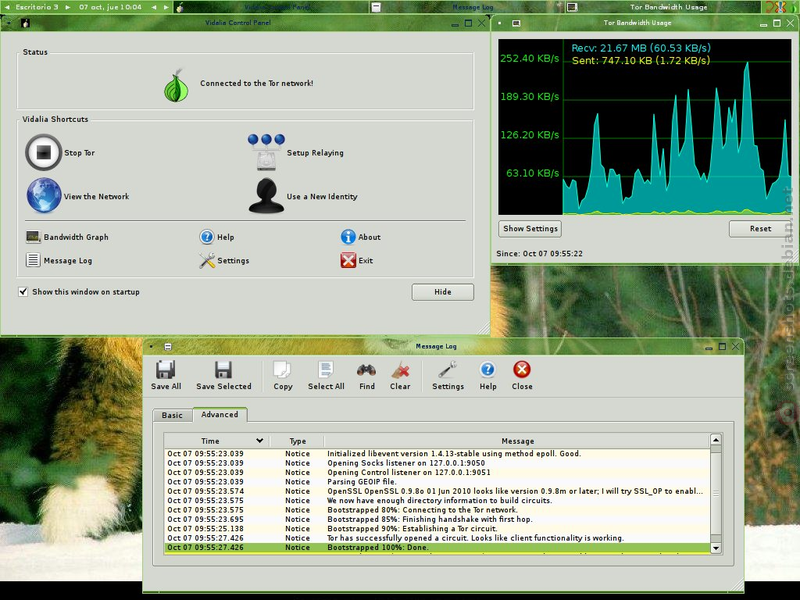Image resolution: width=800 pixels, height=600 pixels.
Task: Switch to the Basic tab in Message Log
Action: pos(172,415)
